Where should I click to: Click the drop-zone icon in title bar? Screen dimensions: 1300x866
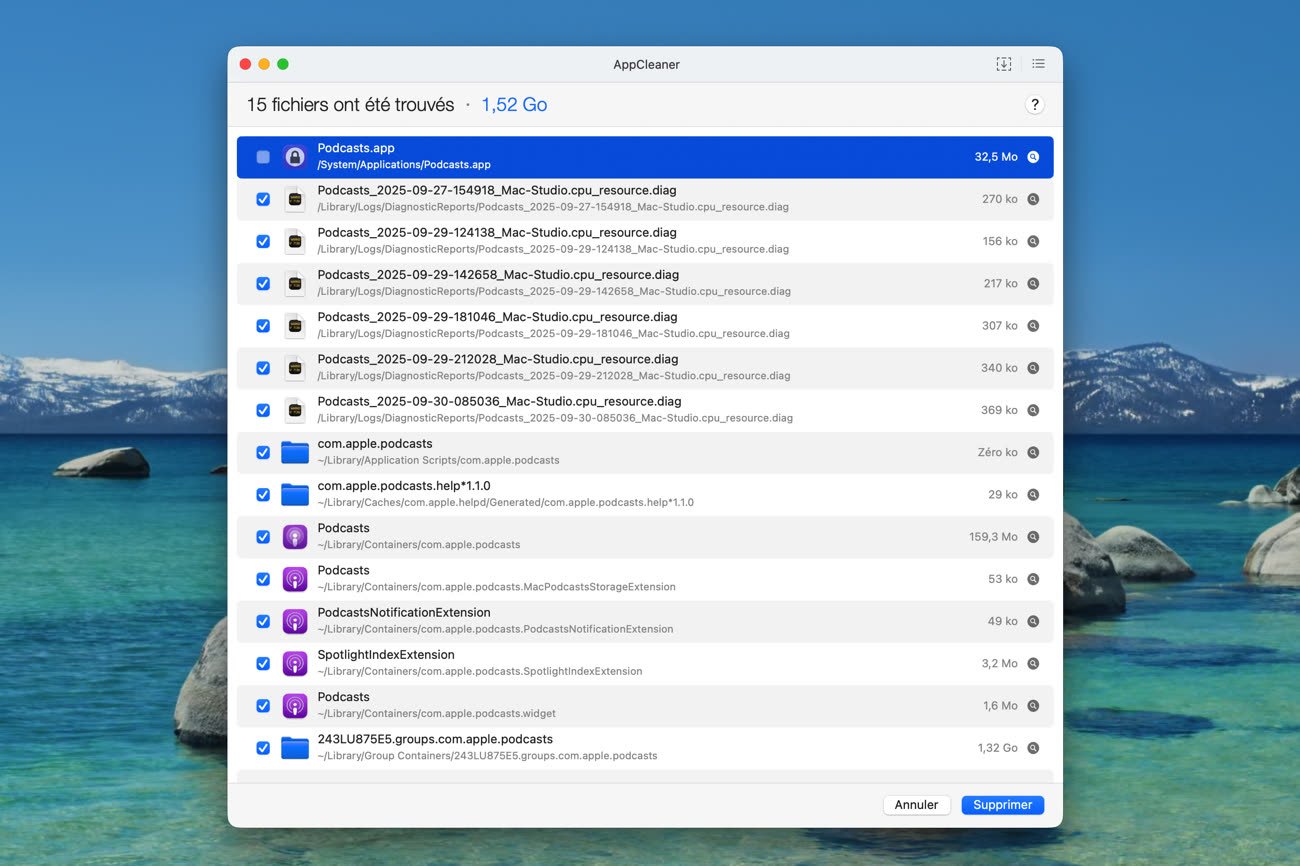pos(1003,64)
